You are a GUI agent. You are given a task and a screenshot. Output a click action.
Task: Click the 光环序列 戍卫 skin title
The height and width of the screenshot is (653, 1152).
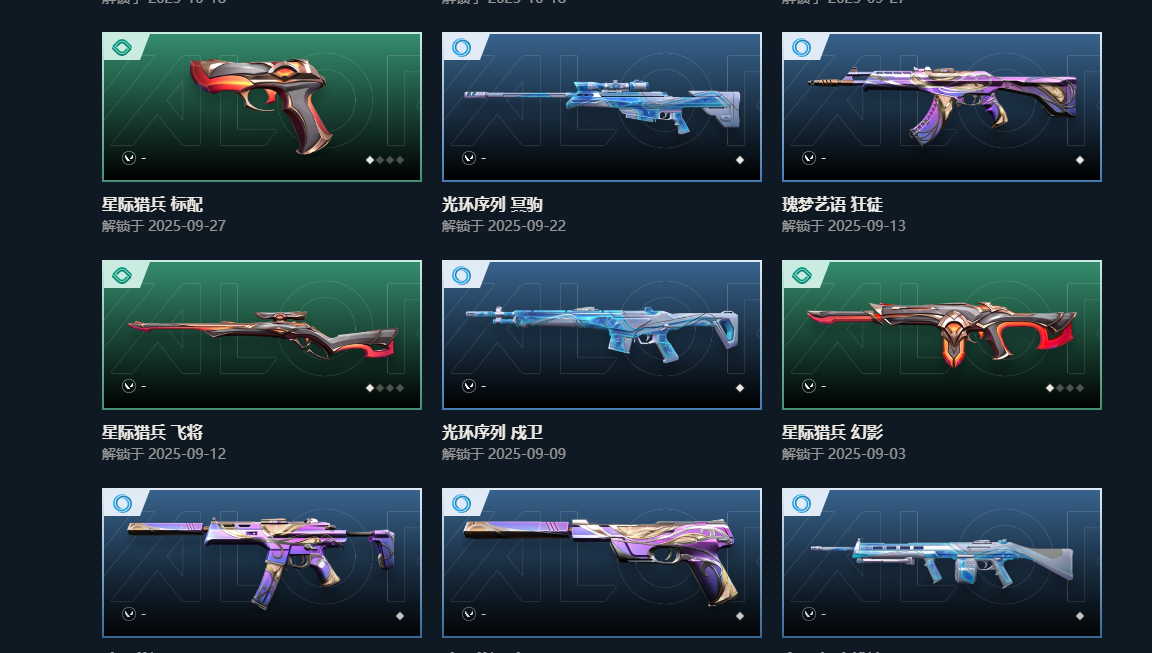[x=492, y=432]
